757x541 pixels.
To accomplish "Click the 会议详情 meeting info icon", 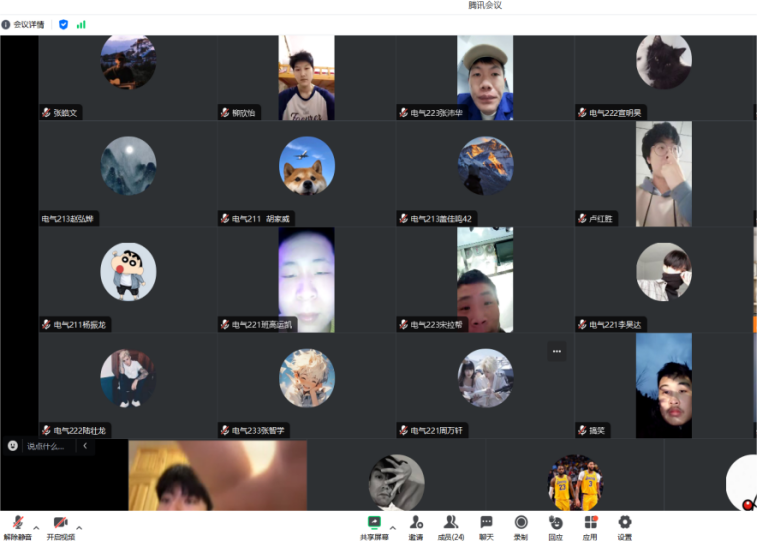I will tap(6, 24).
